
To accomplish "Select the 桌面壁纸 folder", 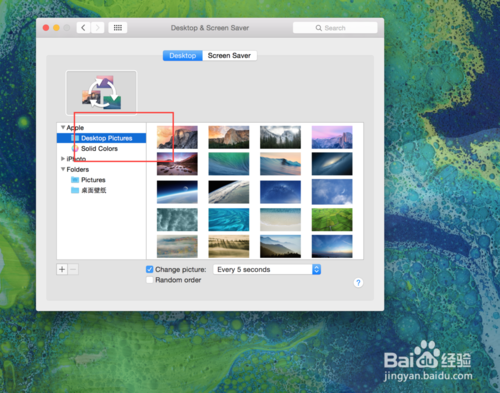I will 94,190.
